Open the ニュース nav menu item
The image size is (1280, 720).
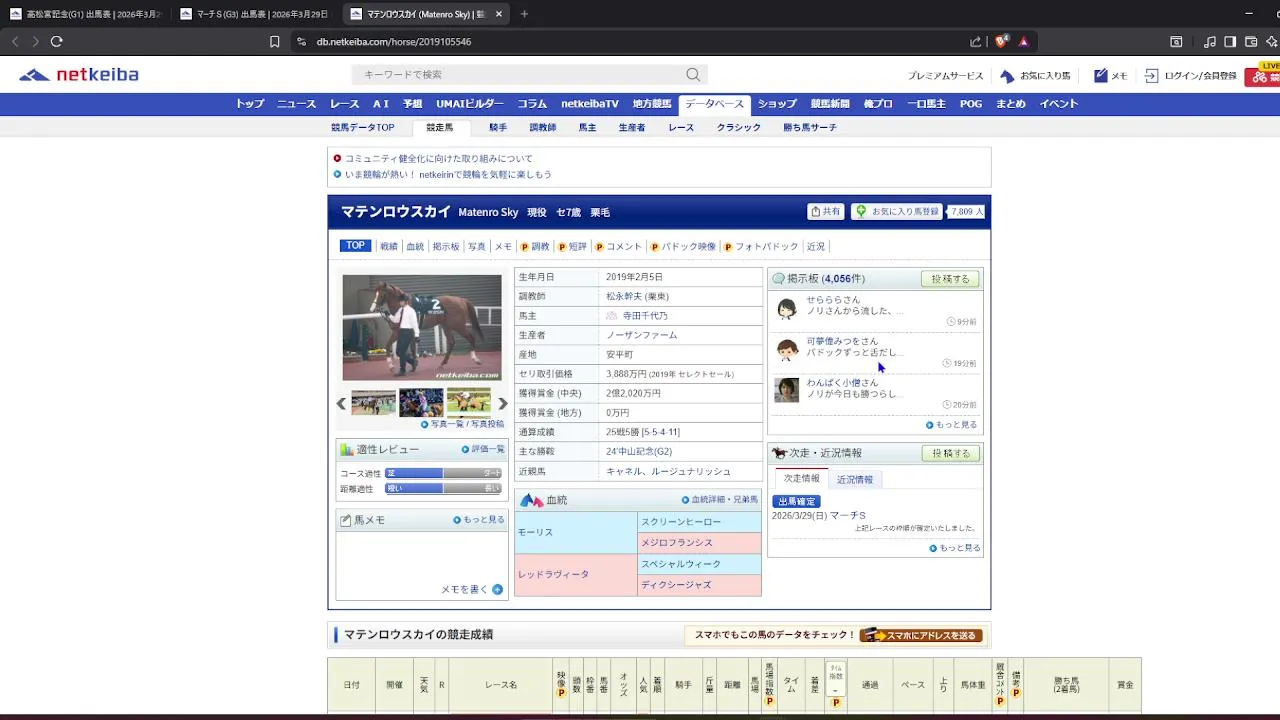296,104
